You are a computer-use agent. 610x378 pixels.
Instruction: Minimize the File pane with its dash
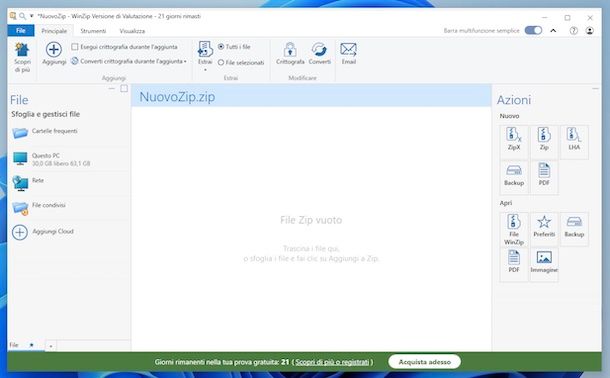point(112,88)
